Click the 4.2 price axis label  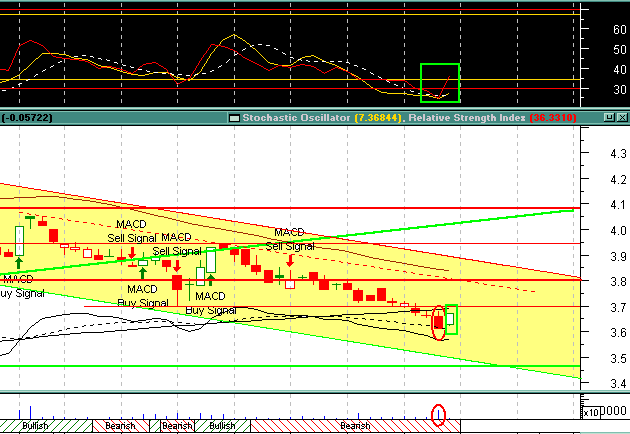618,179
